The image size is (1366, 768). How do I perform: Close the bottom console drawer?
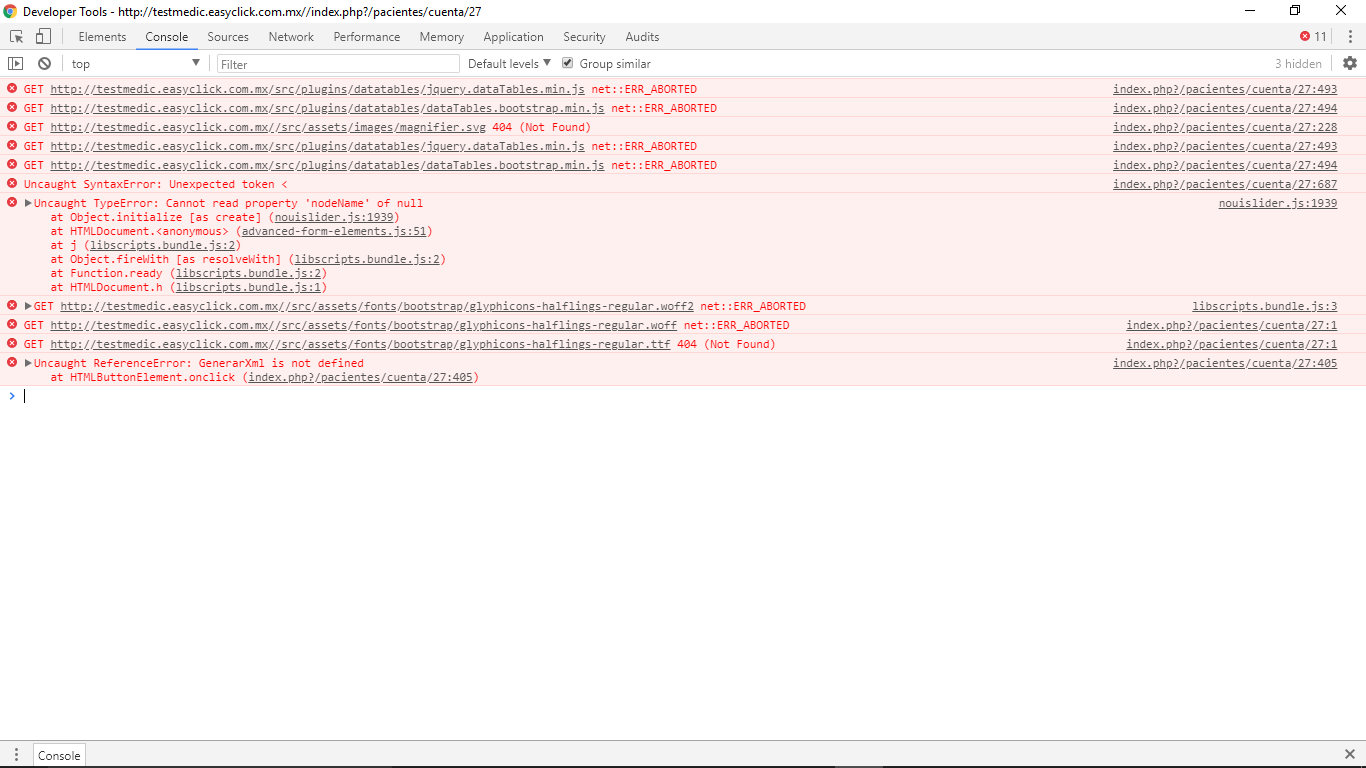pos(1350,754)
